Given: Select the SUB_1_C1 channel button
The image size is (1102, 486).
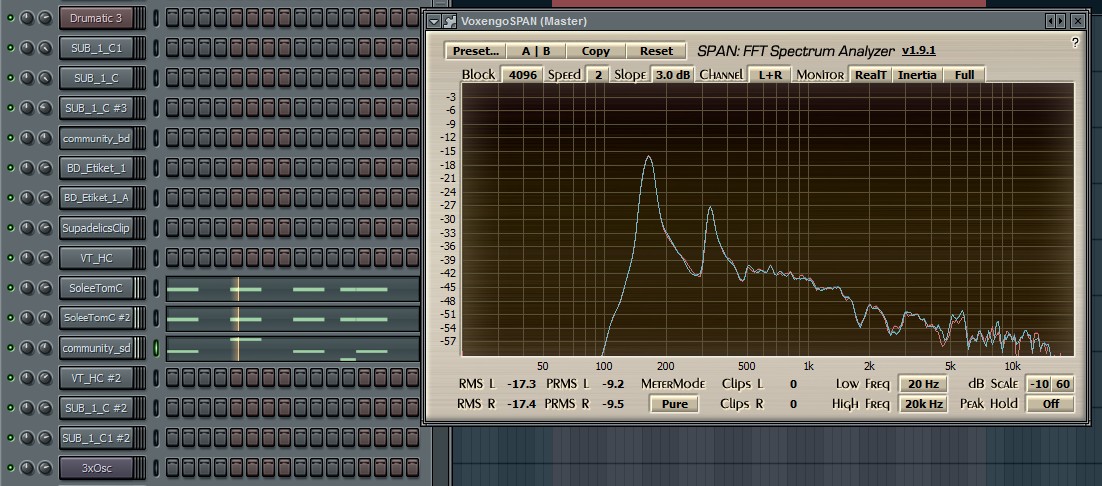Looking at the screenshot, I should pyautogui.click(x=96, y=48).
